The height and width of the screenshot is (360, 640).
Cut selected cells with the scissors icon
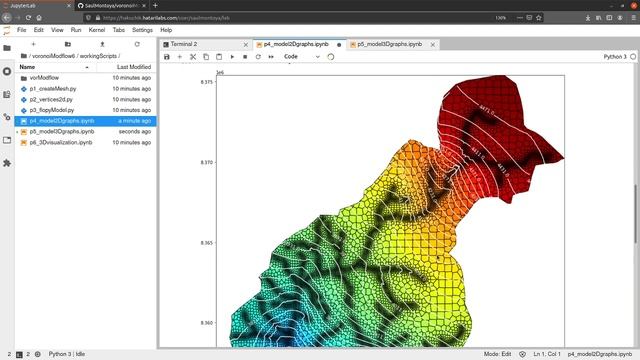pyautogui.click(x=193, y=57)
